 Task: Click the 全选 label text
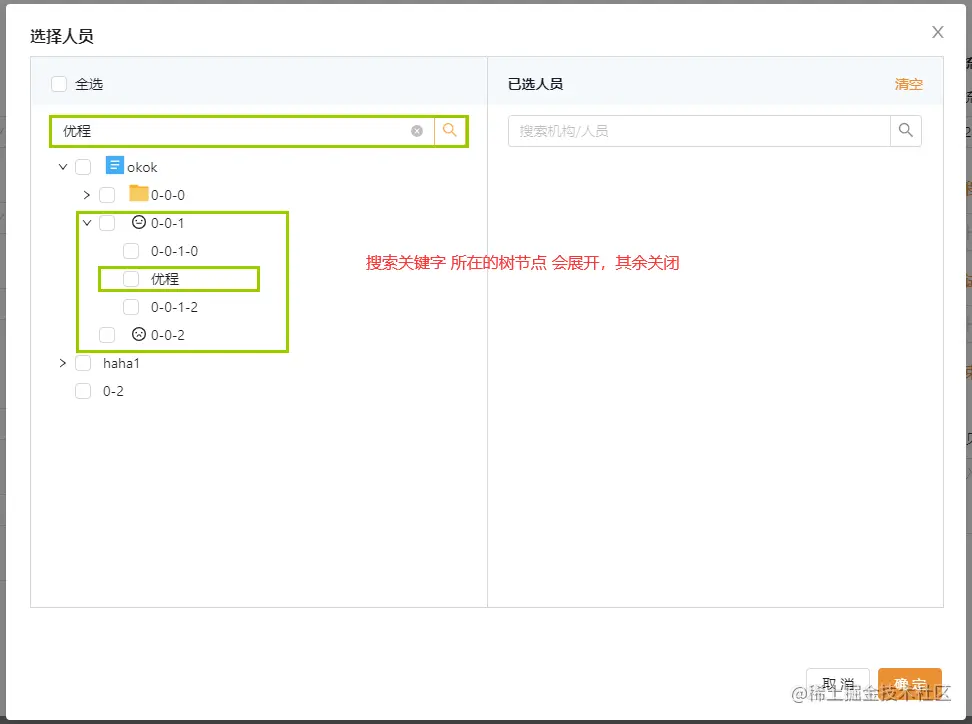click(x=89, y=84)
